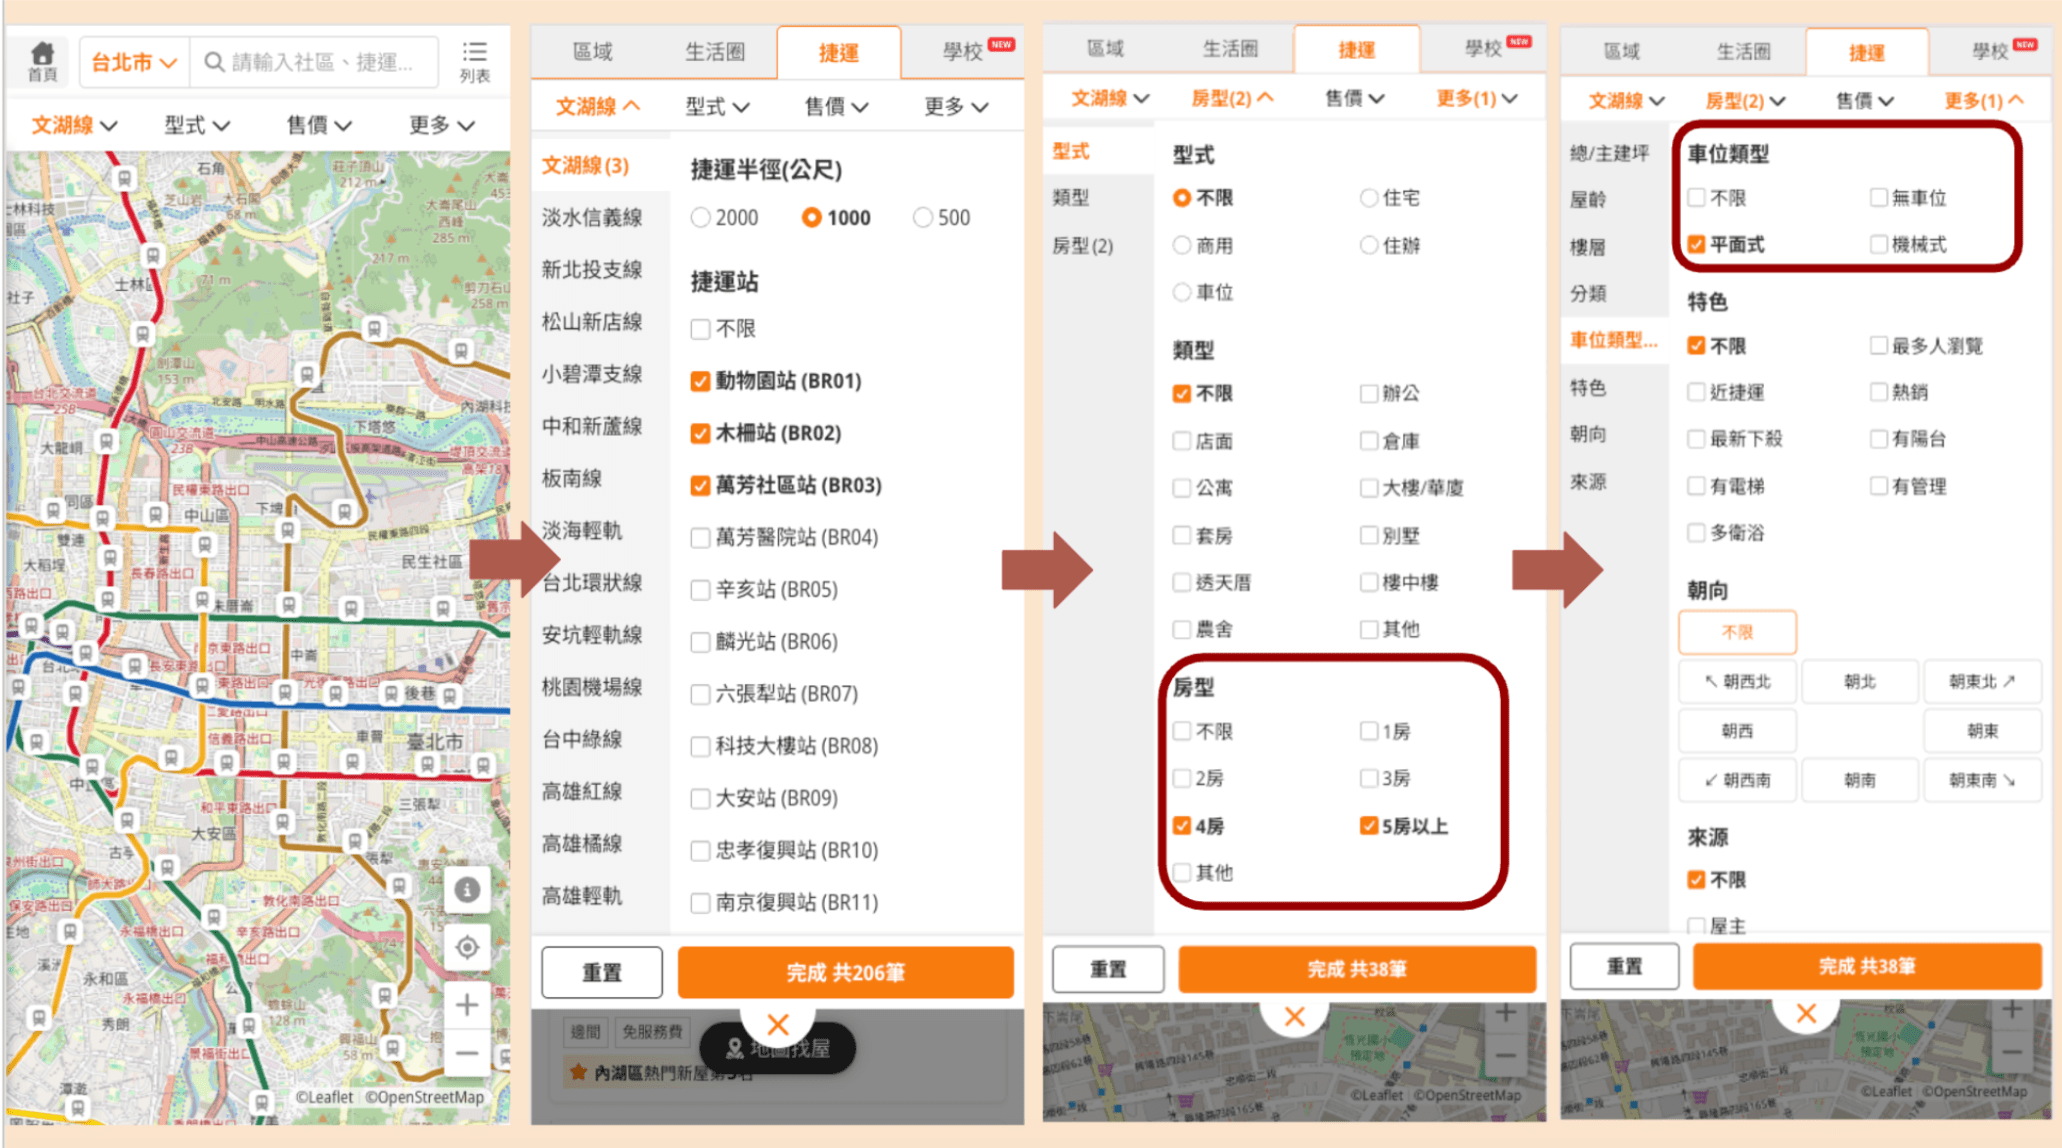The image size is (2062, 1148).
Task: Tap the home (首頁) icon
Action: pyautogui.click(x=42, y=61)
